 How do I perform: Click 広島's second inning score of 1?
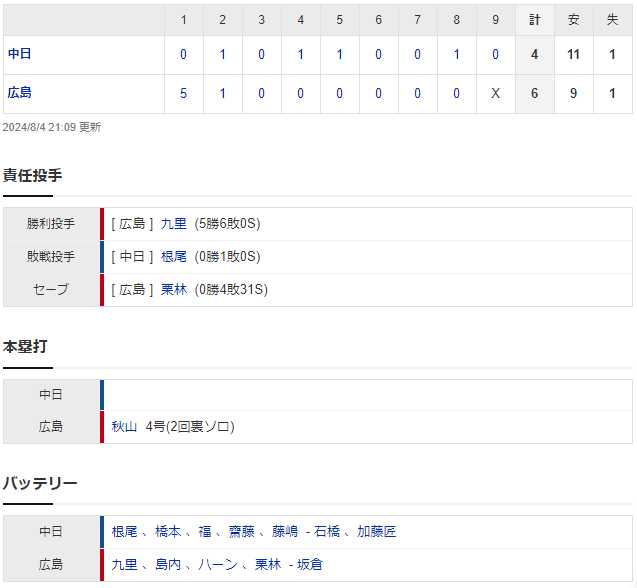click(222, 93)
